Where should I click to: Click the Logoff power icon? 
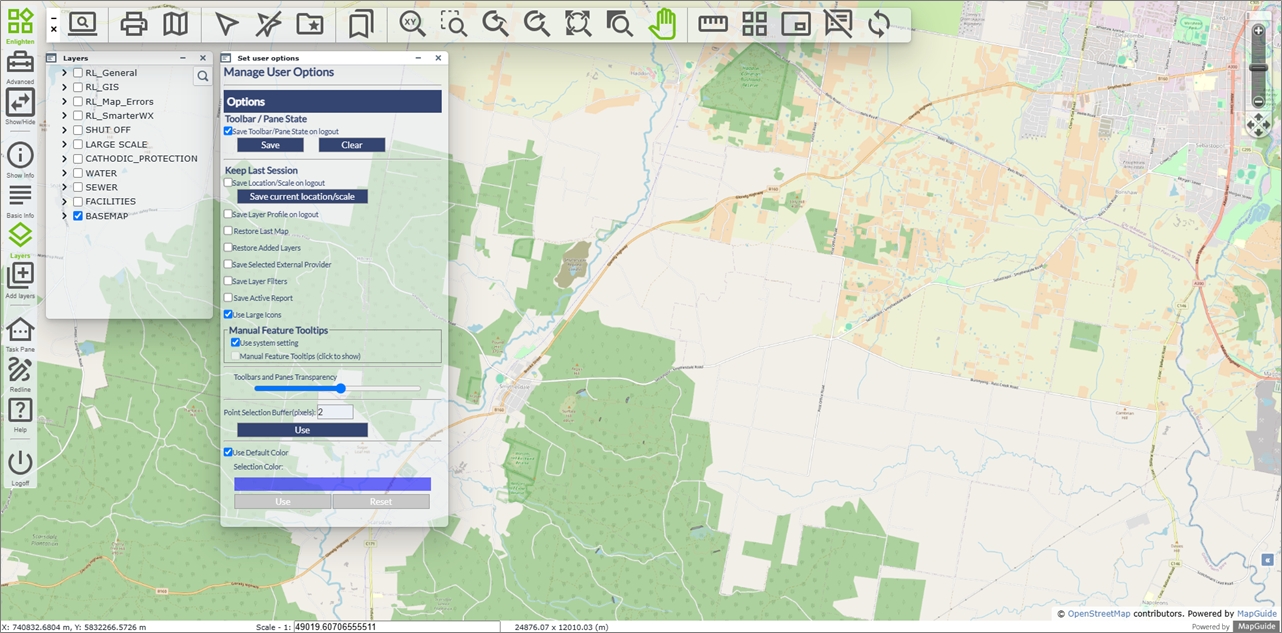coord(20,463)
